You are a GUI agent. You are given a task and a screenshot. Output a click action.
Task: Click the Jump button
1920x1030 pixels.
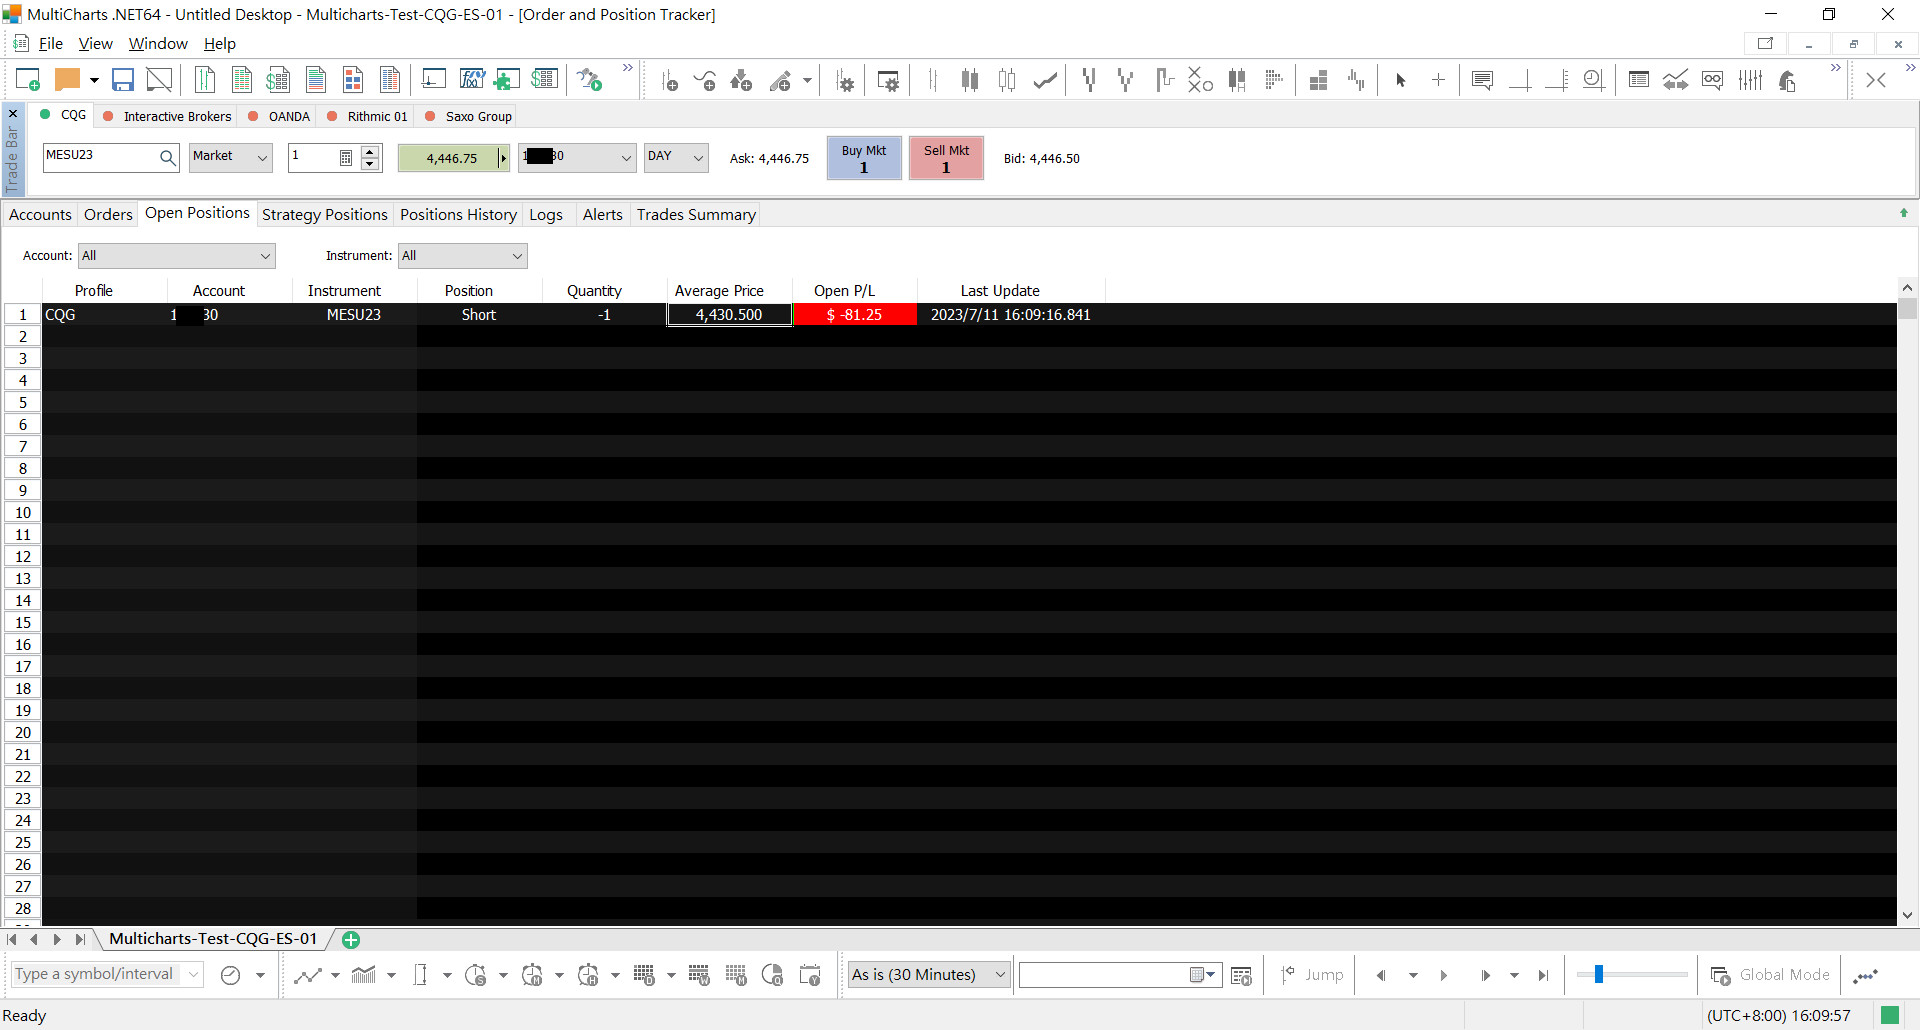[x=1313, y=975]
